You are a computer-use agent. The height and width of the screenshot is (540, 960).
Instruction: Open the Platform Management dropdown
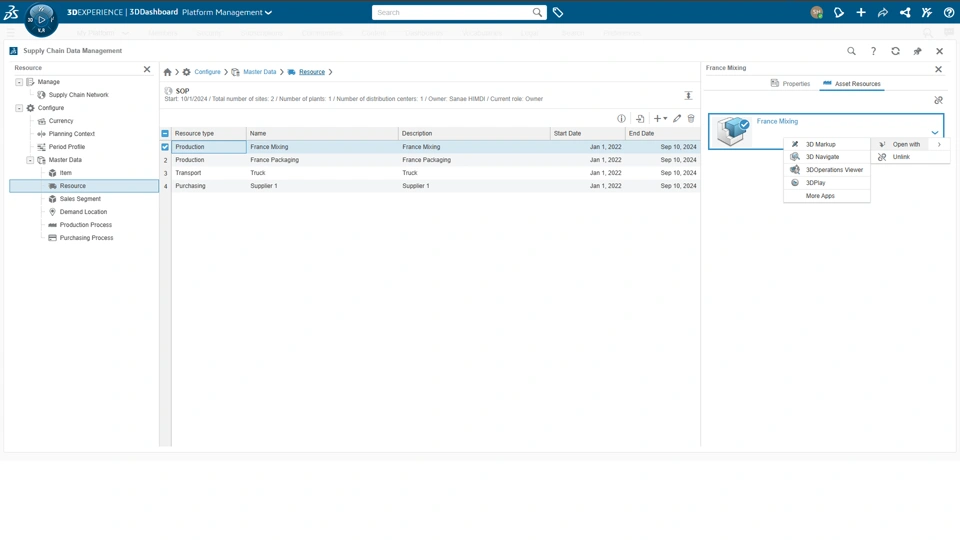pyautogui.click(x=227, y=12)
